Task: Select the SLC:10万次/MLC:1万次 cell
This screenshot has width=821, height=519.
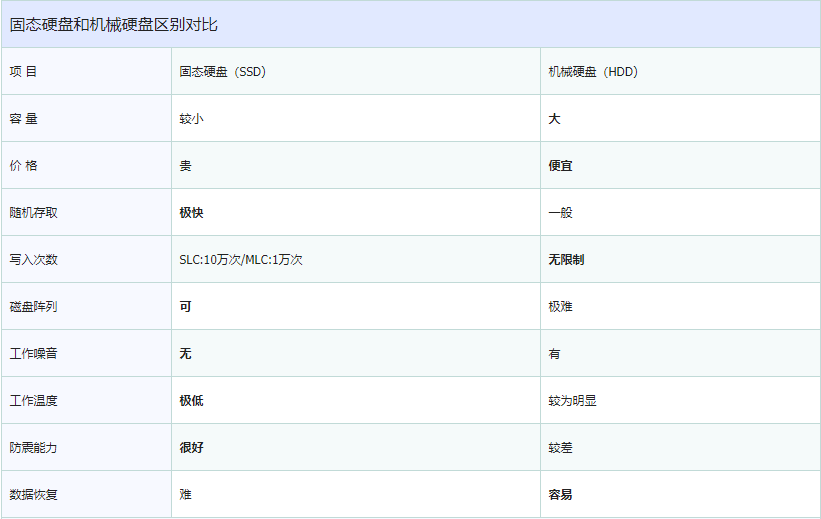Action: click(x=241, y=260)
